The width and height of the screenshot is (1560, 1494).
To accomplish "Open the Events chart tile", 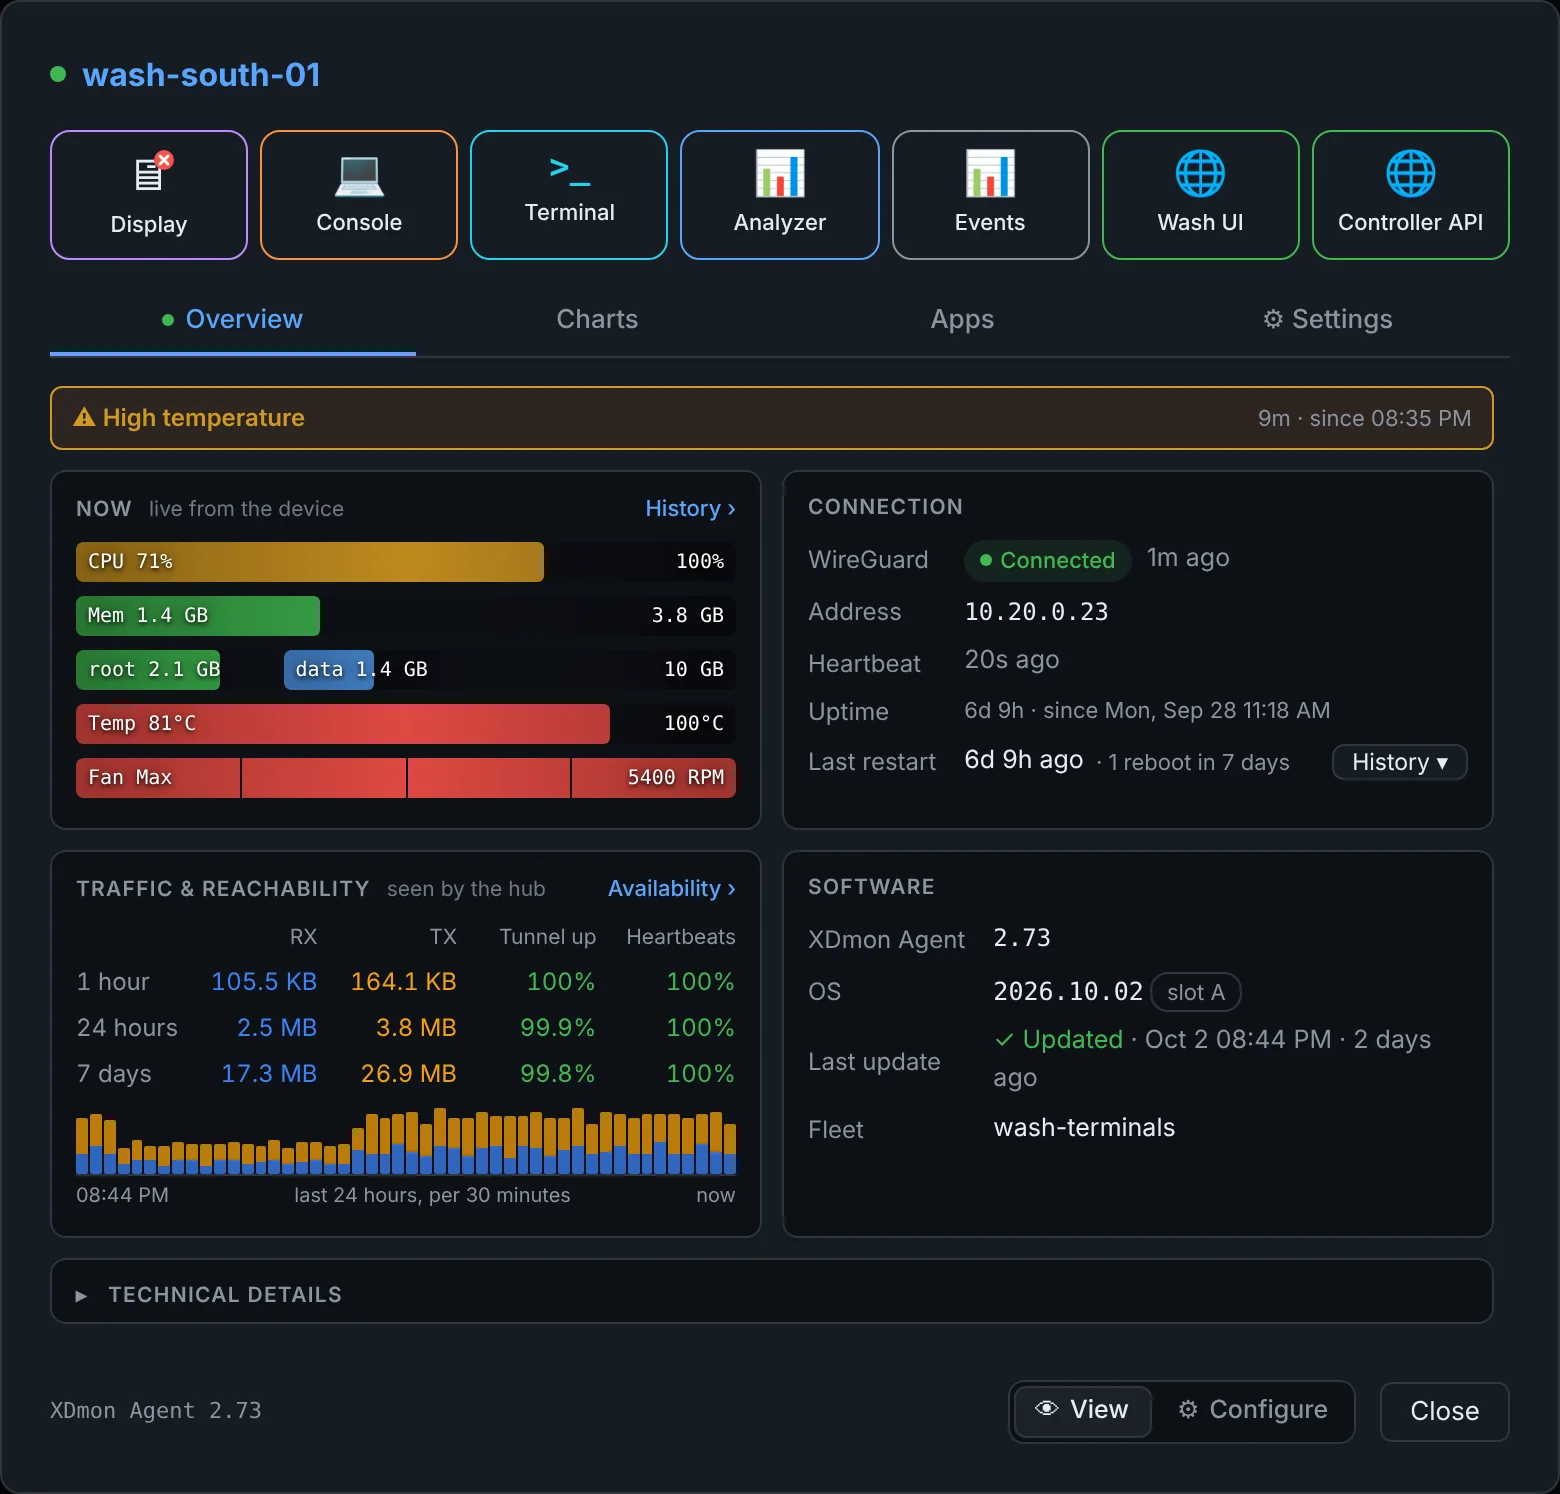I will pyautogui.click(x=990, y=195).
